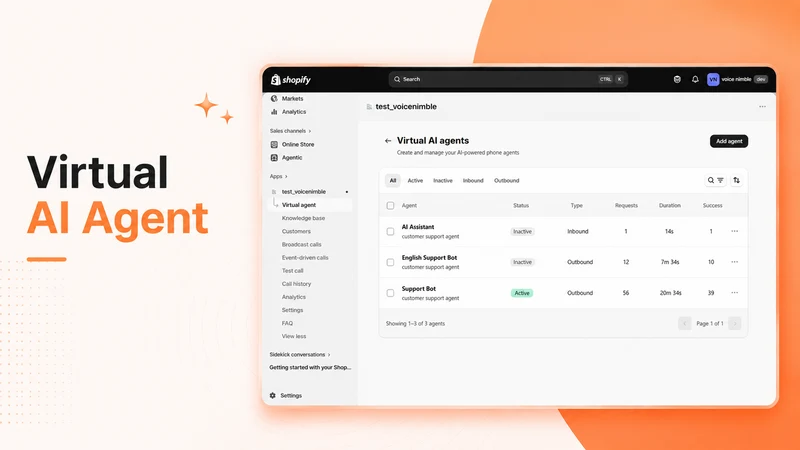Image resolution: width=800 pixels, height=450 pixels.
Task: Open Getting started with your Shop conversation
Action: 310,367
